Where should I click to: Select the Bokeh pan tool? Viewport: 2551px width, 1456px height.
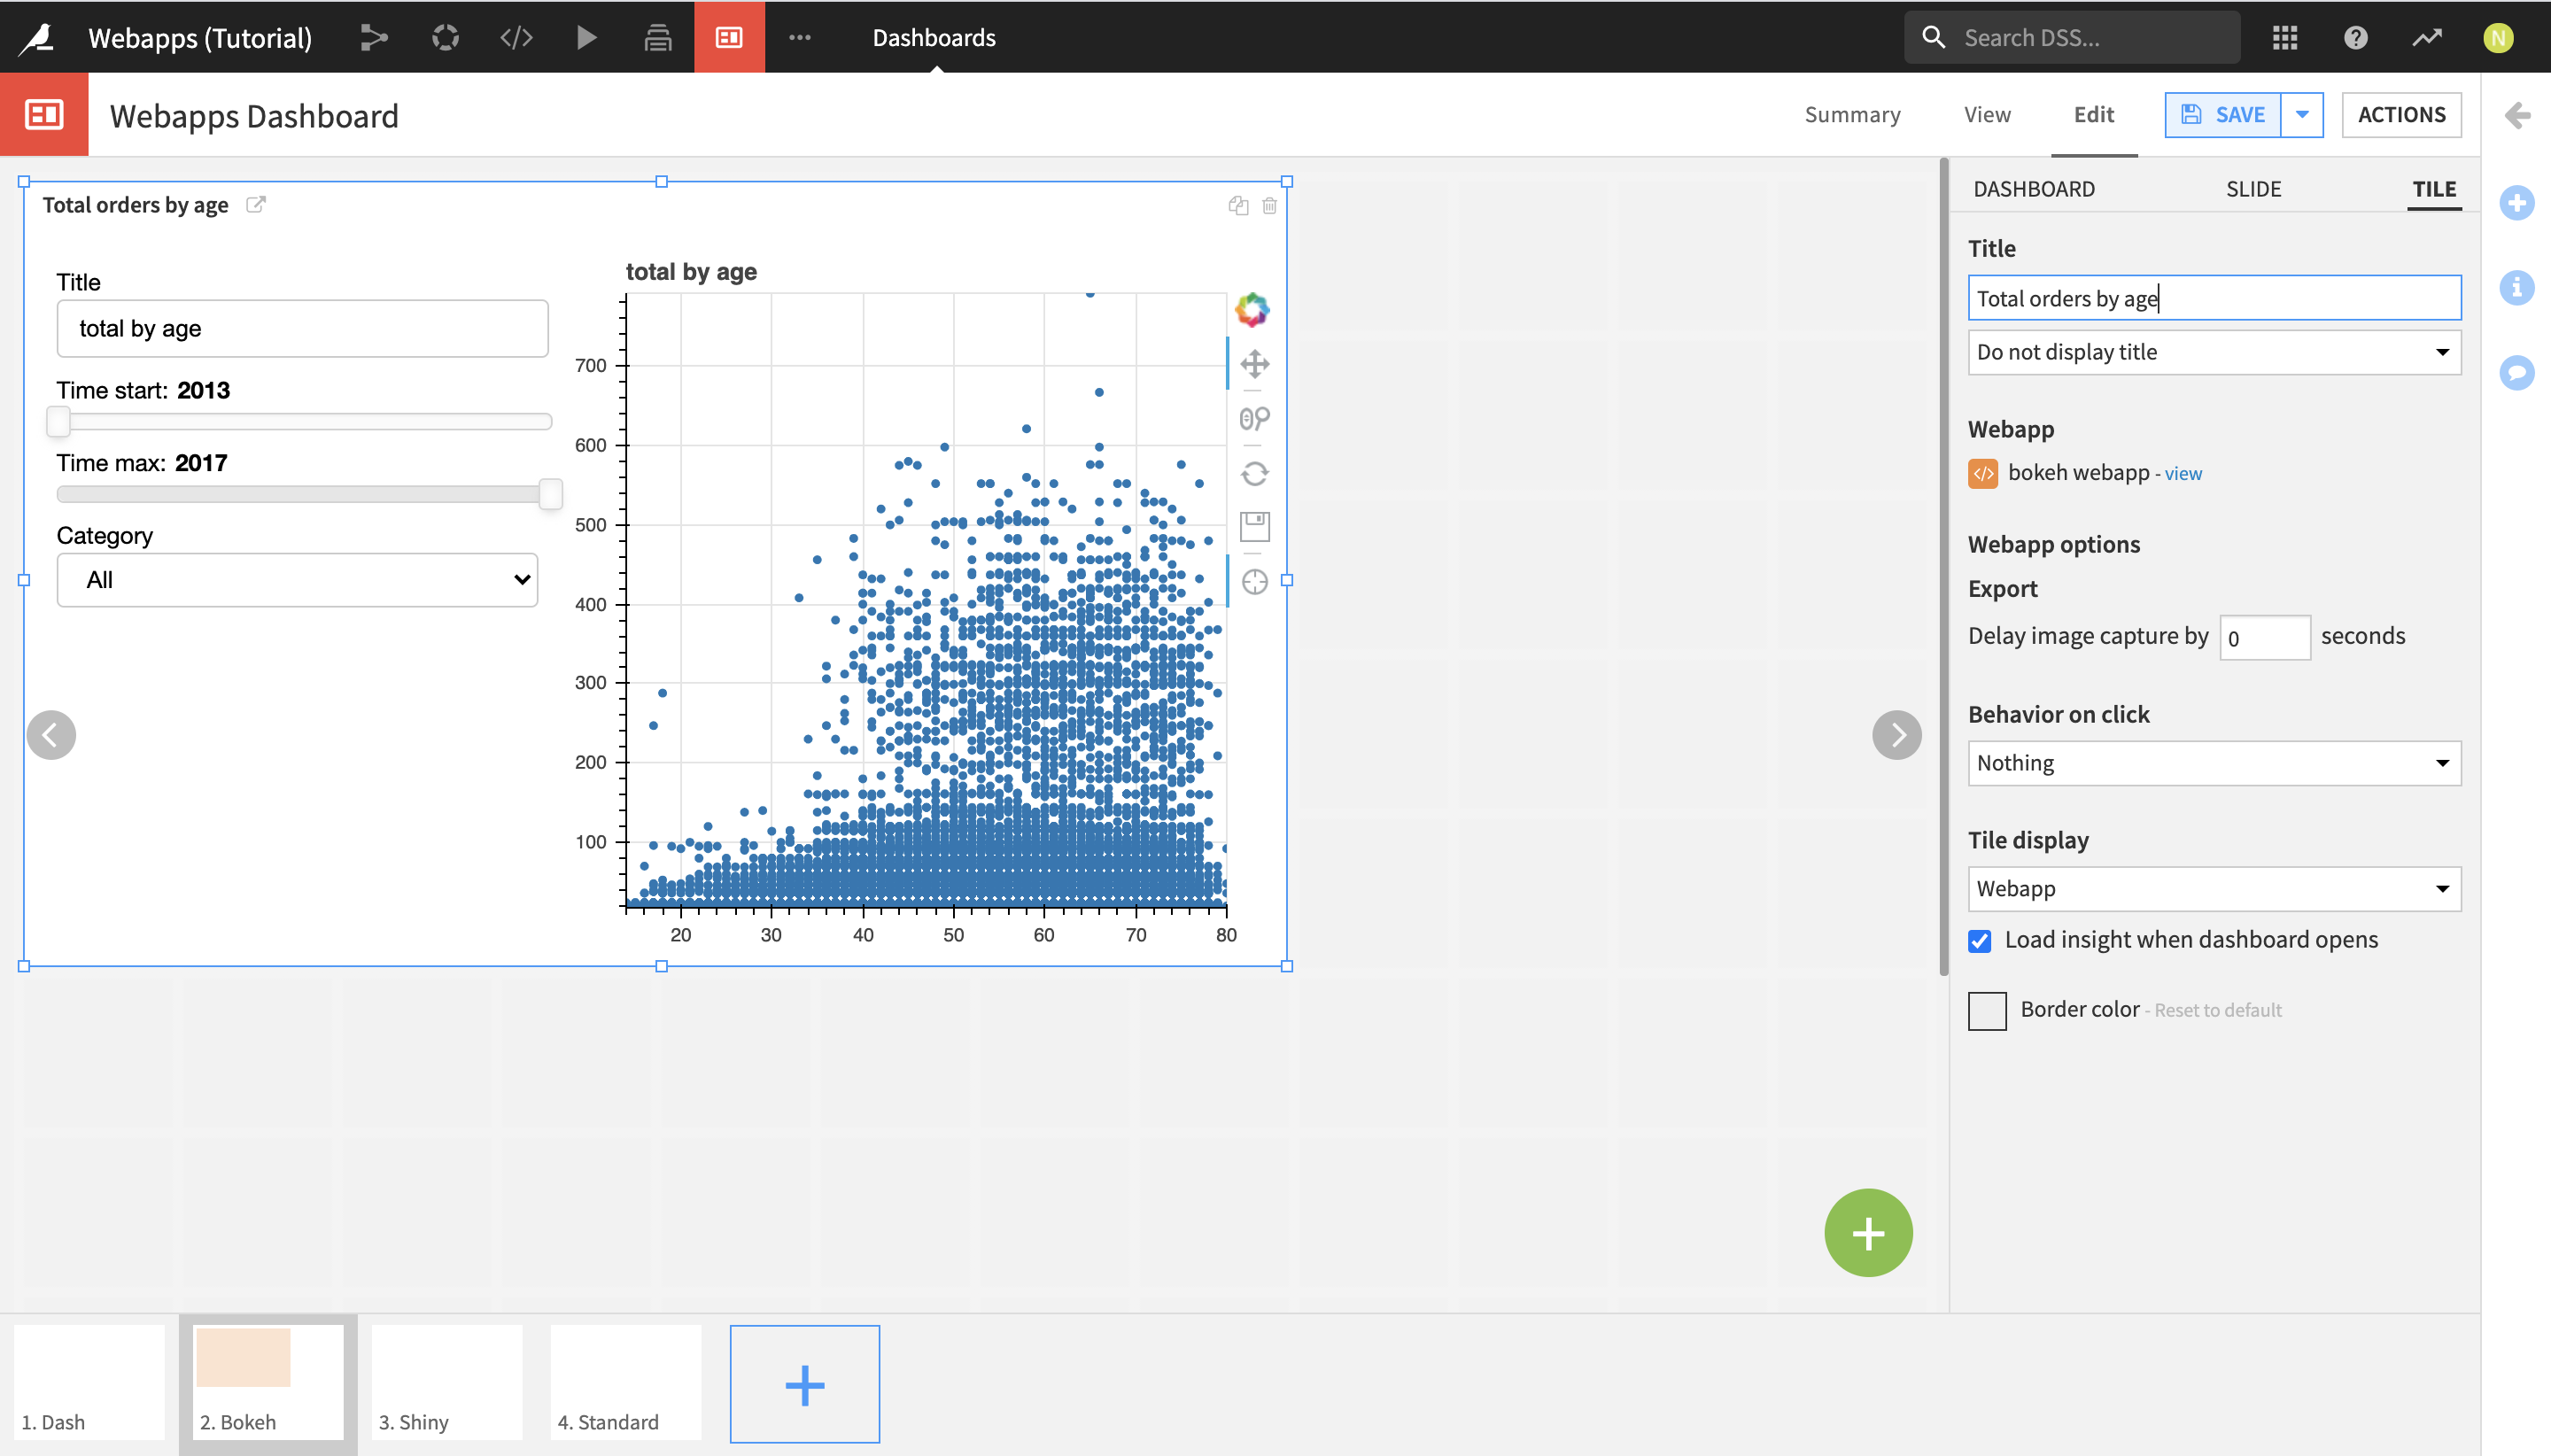point(1254,364)
